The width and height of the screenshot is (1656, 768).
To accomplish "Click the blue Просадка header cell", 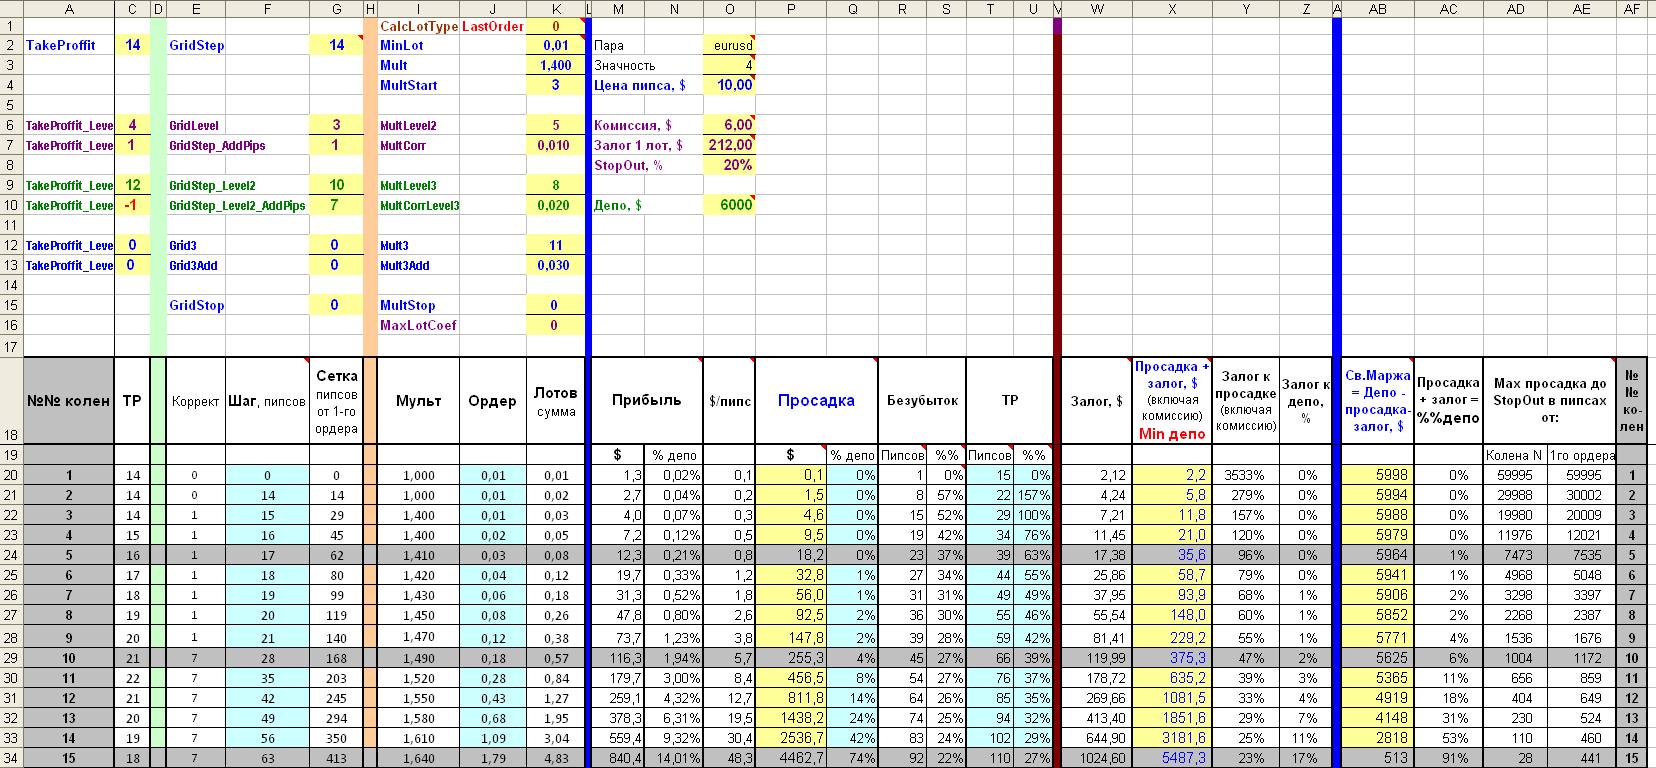I will pos(816,400).
